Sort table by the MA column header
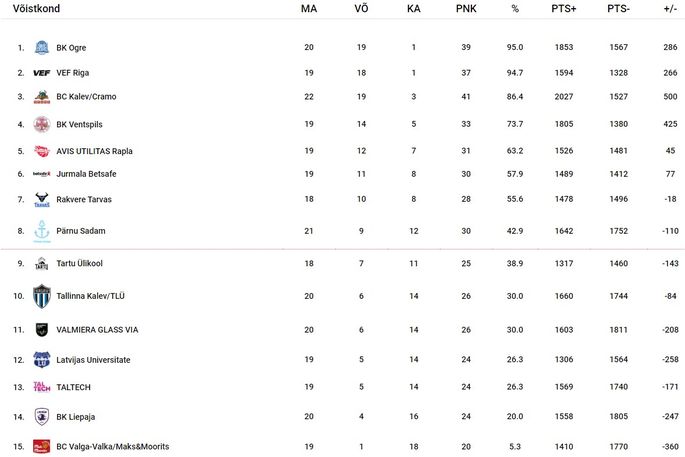This screenshot has width=685, height=457. click(x=309, y=9)
